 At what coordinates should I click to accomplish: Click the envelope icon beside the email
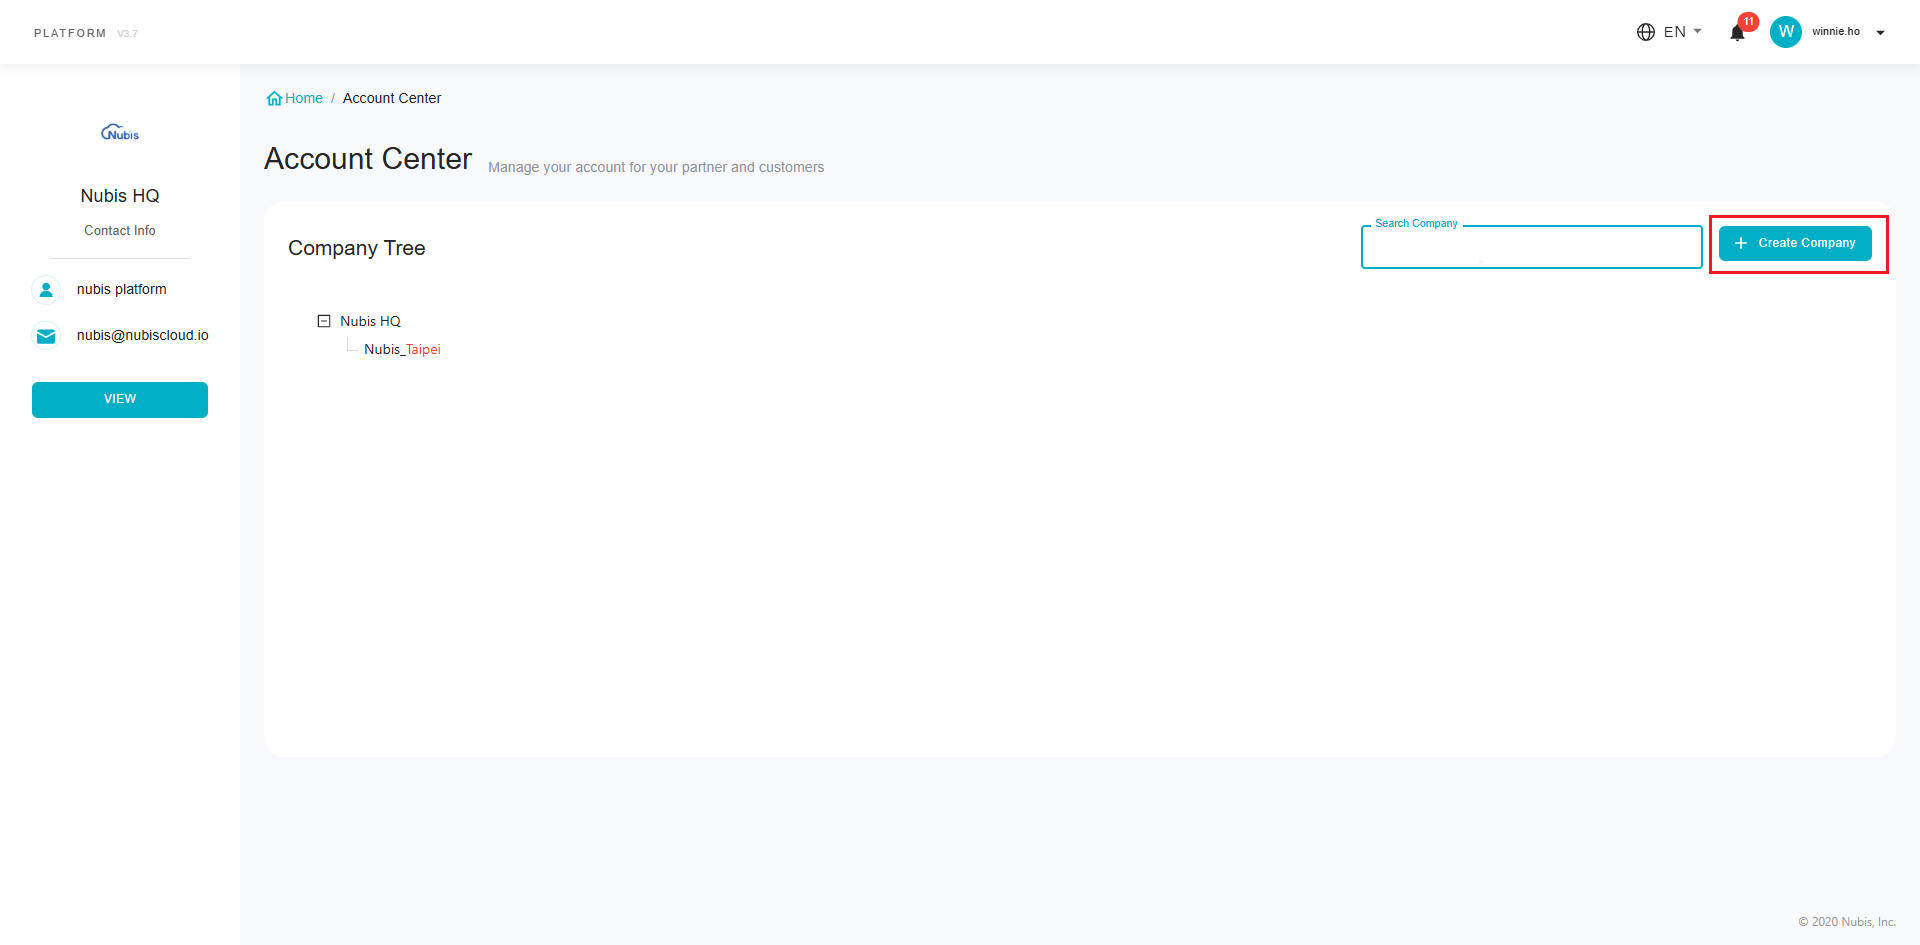click(46, 336)
